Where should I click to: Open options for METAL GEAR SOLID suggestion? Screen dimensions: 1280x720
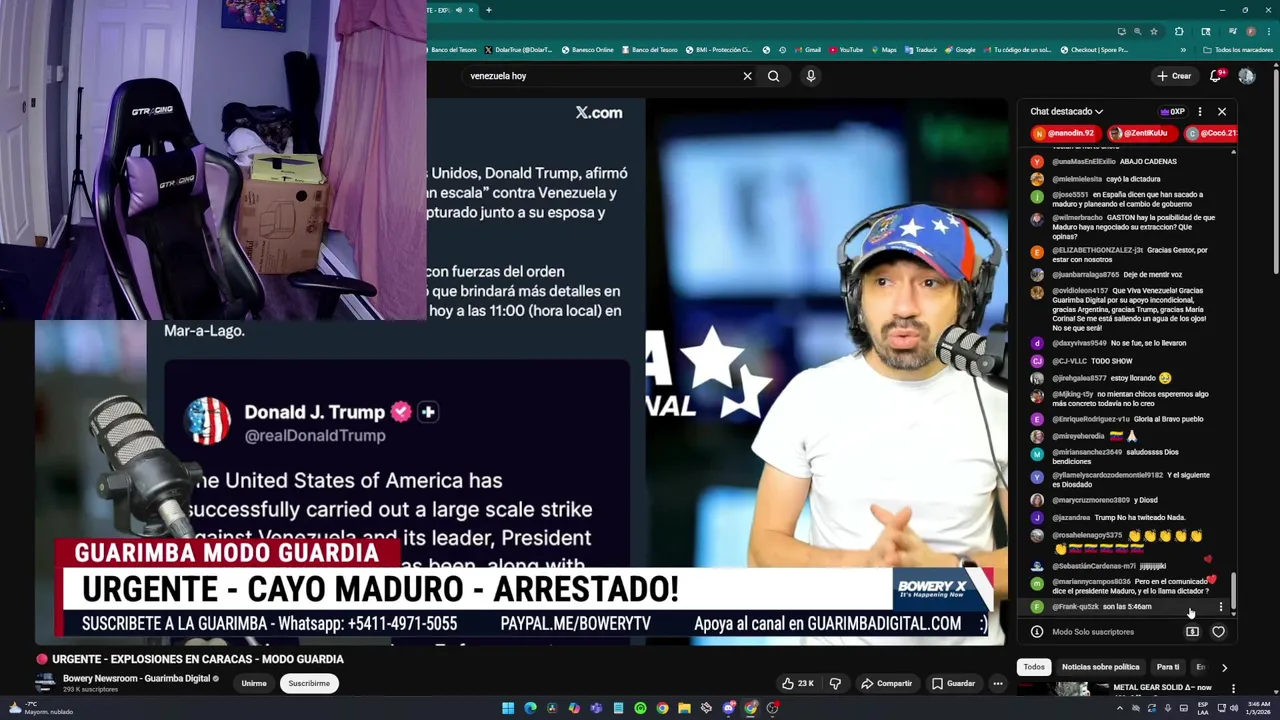(1233, 688)
